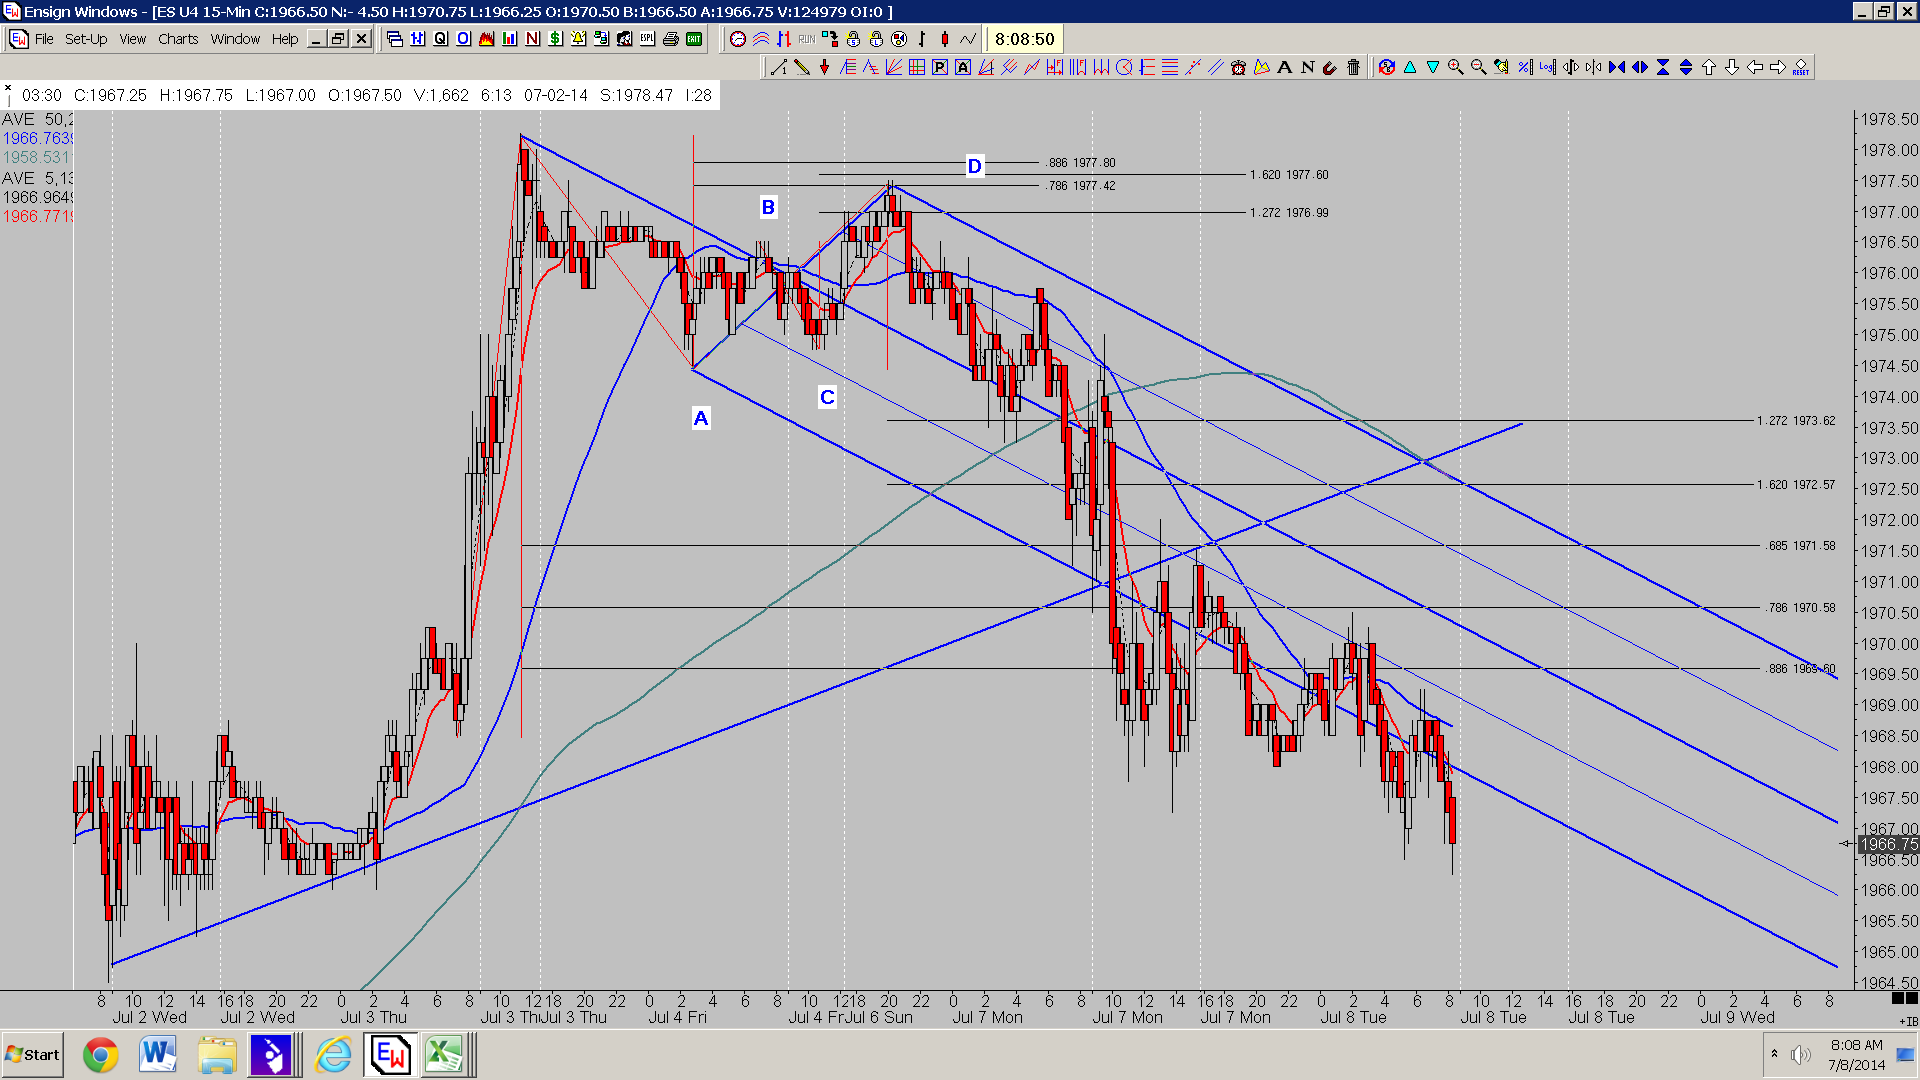Open Google Chrome from the taskbar
Screen dimensions: 1920x1080
[100, 1055]
